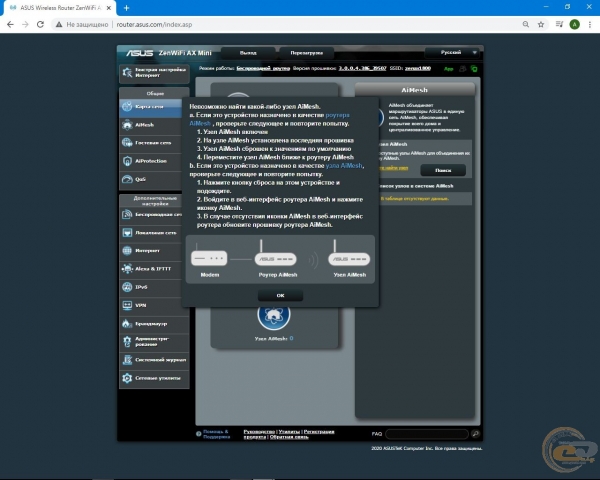Open the Internet (WAN) globe icon

pyautogui.click(x=127, y=251)
